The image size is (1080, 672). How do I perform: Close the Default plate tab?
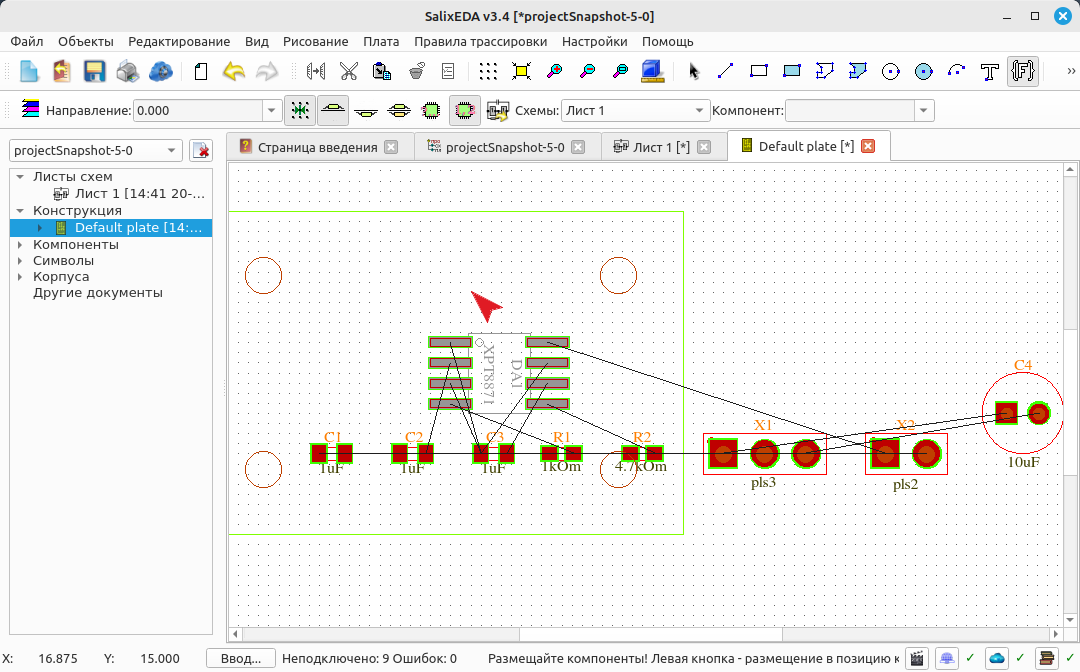click(x=868, y=146)
